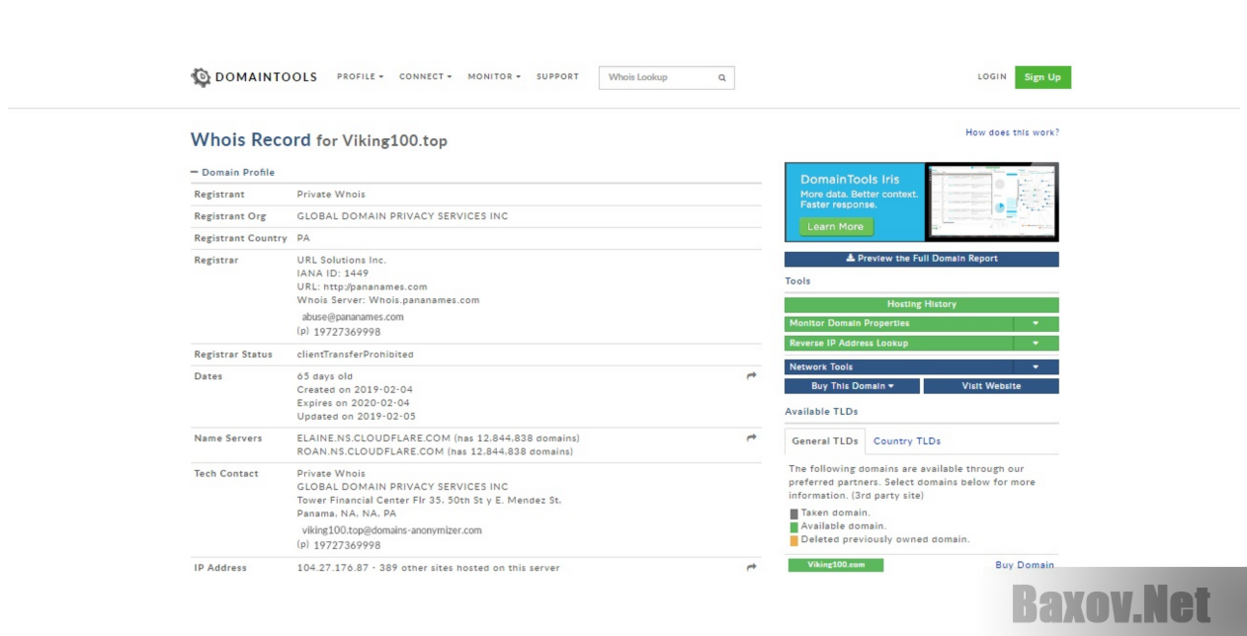Viewport: 1247px width, 636px height.
Task: Expand the Reverse IP Address Lookup arrow
Action: [x=1036, y=343]
